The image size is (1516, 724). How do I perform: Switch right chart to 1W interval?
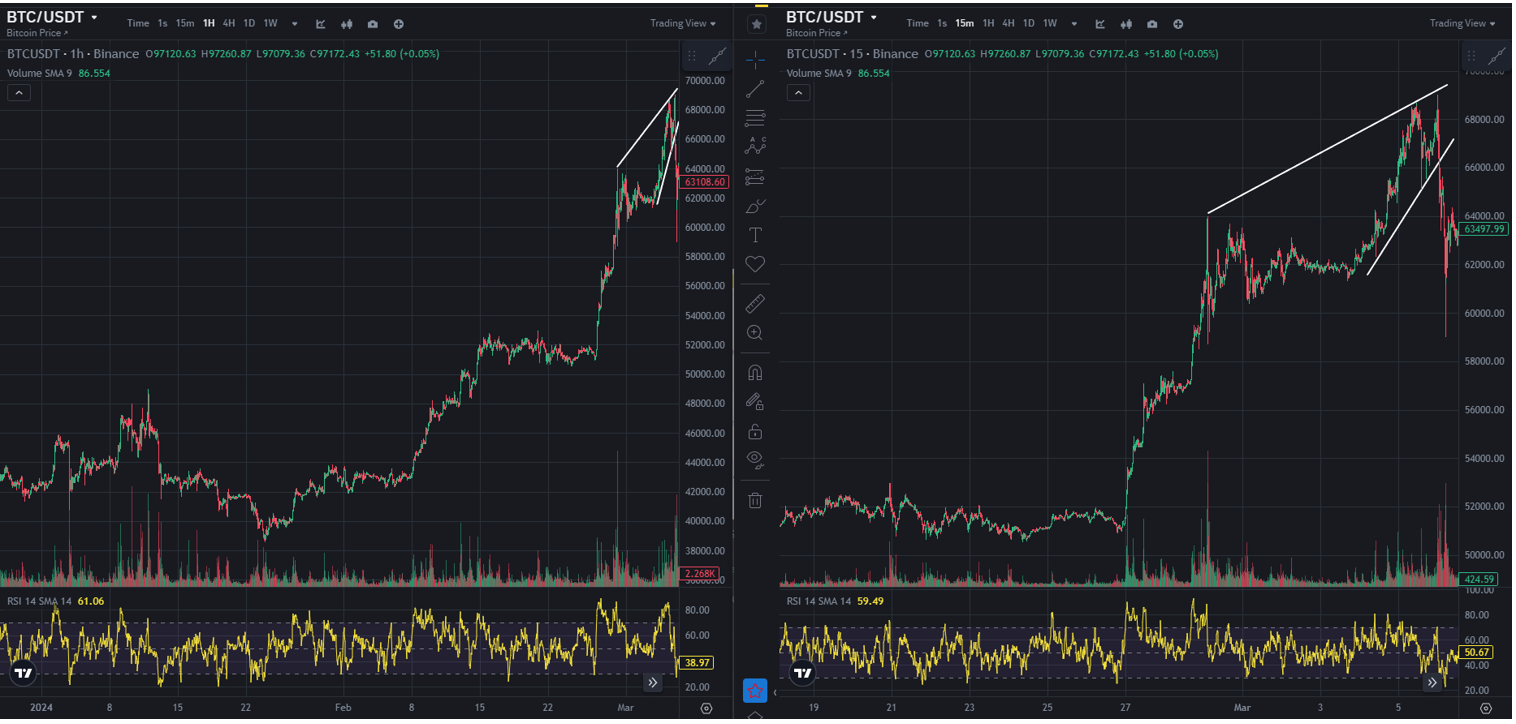tap(1050, 23)
